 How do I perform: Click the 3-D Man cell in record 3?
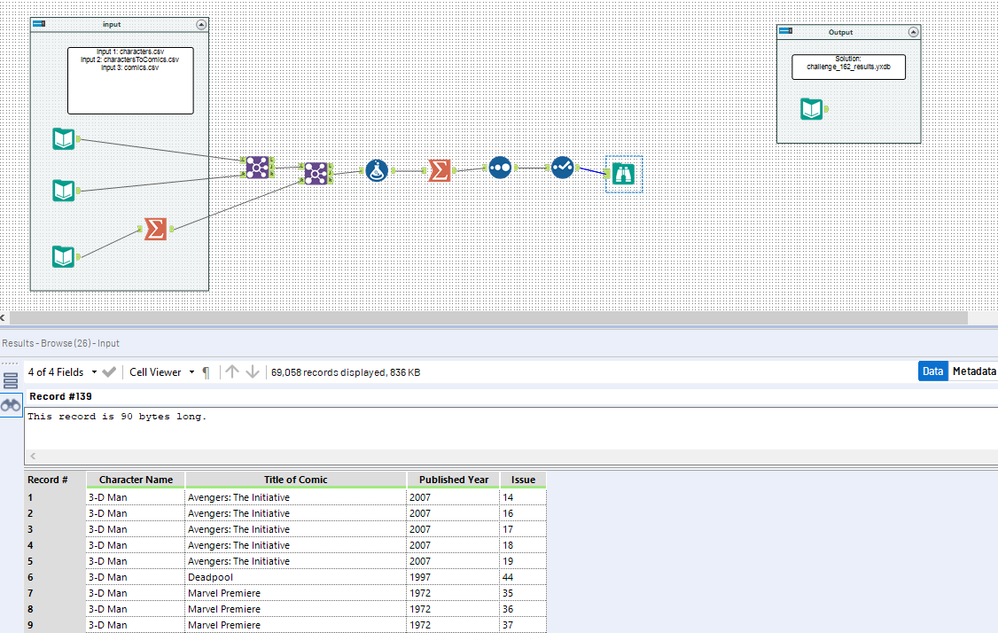[x=136, y=529]
